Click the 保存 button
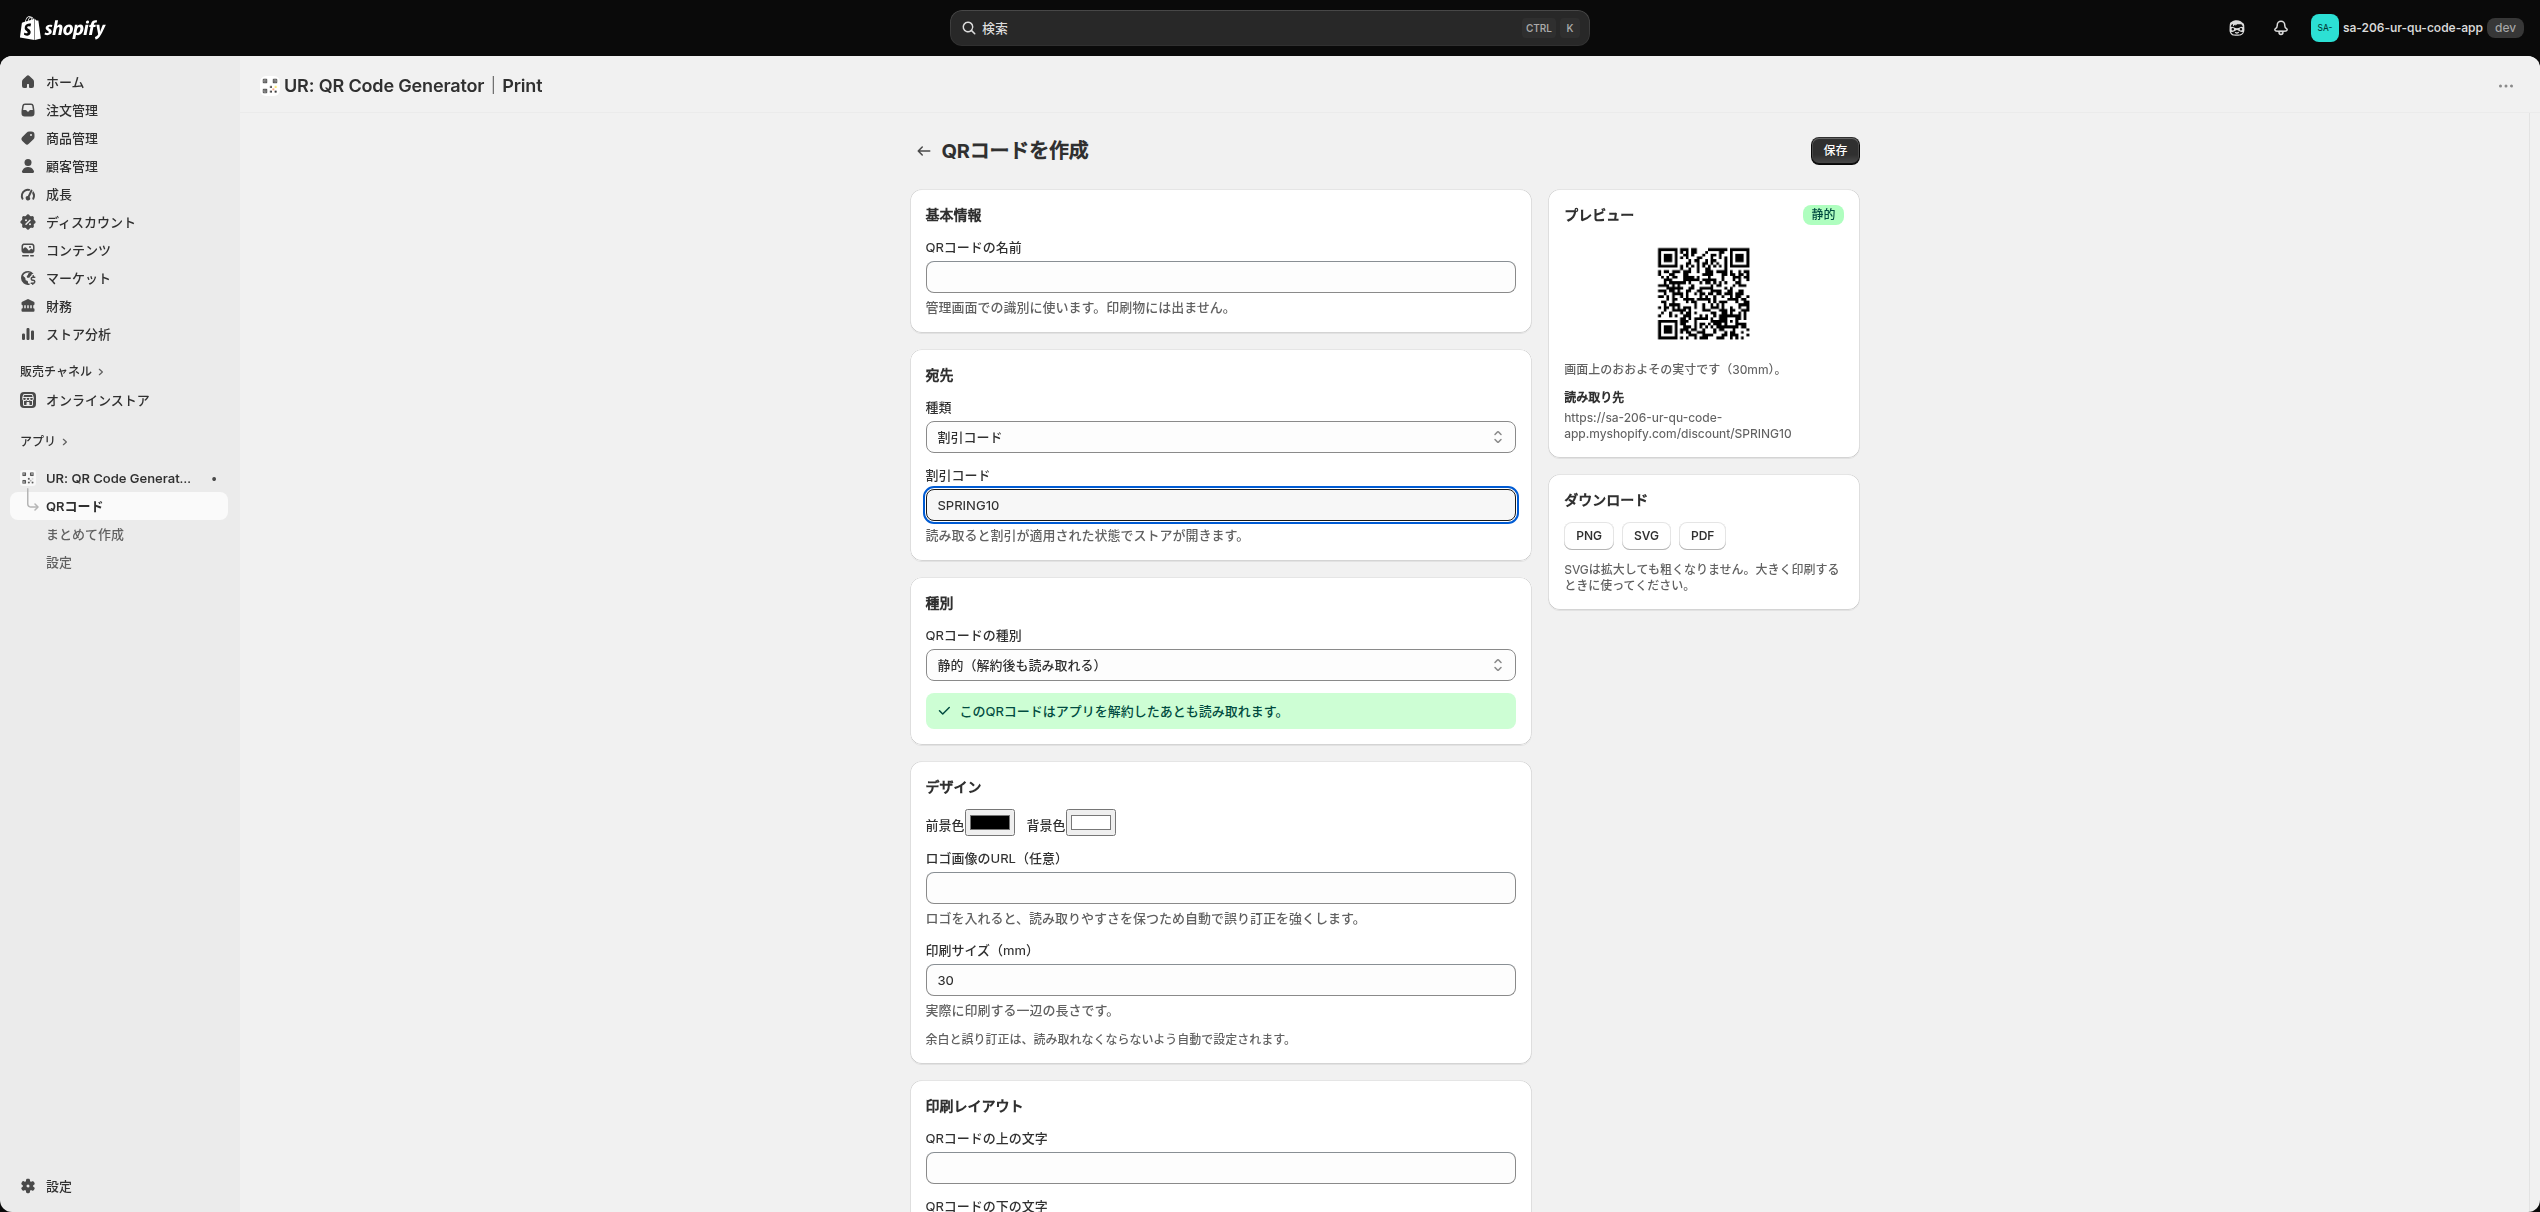Image resolution: width=2540 pixels, height=1212 pixels. (1835, 151)
